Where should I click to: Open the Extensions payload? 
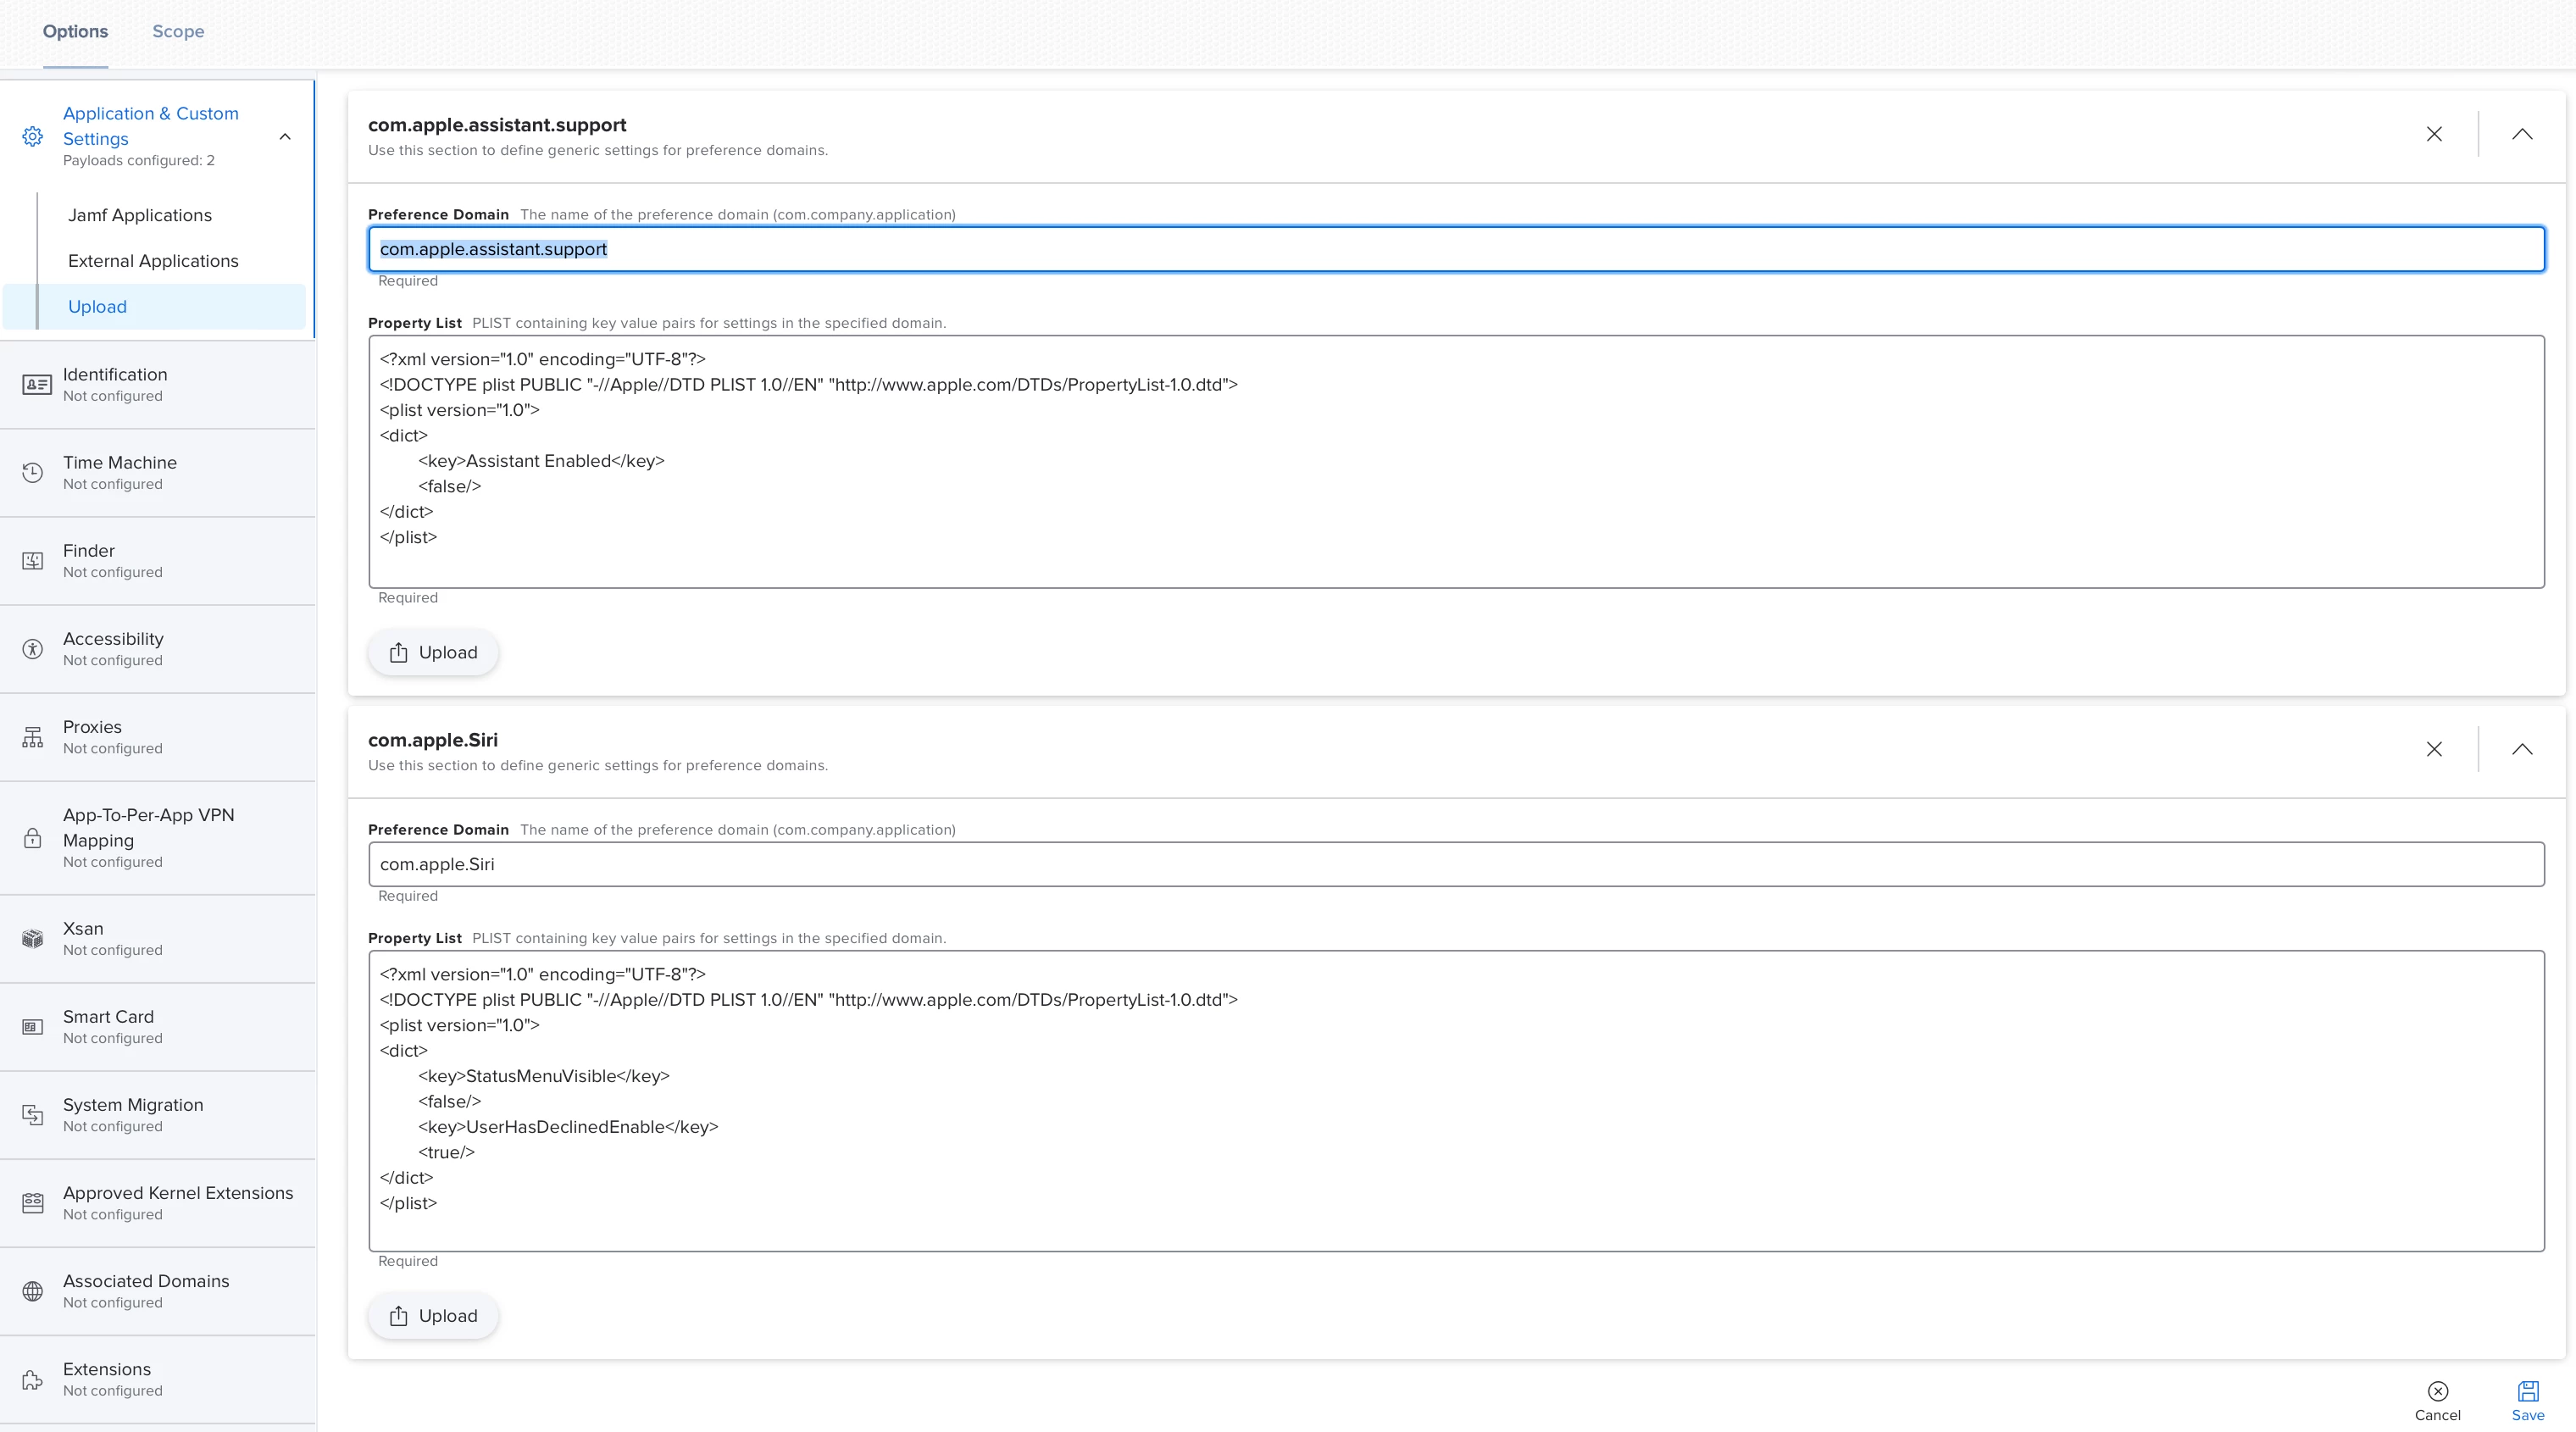coord(158,1380)
